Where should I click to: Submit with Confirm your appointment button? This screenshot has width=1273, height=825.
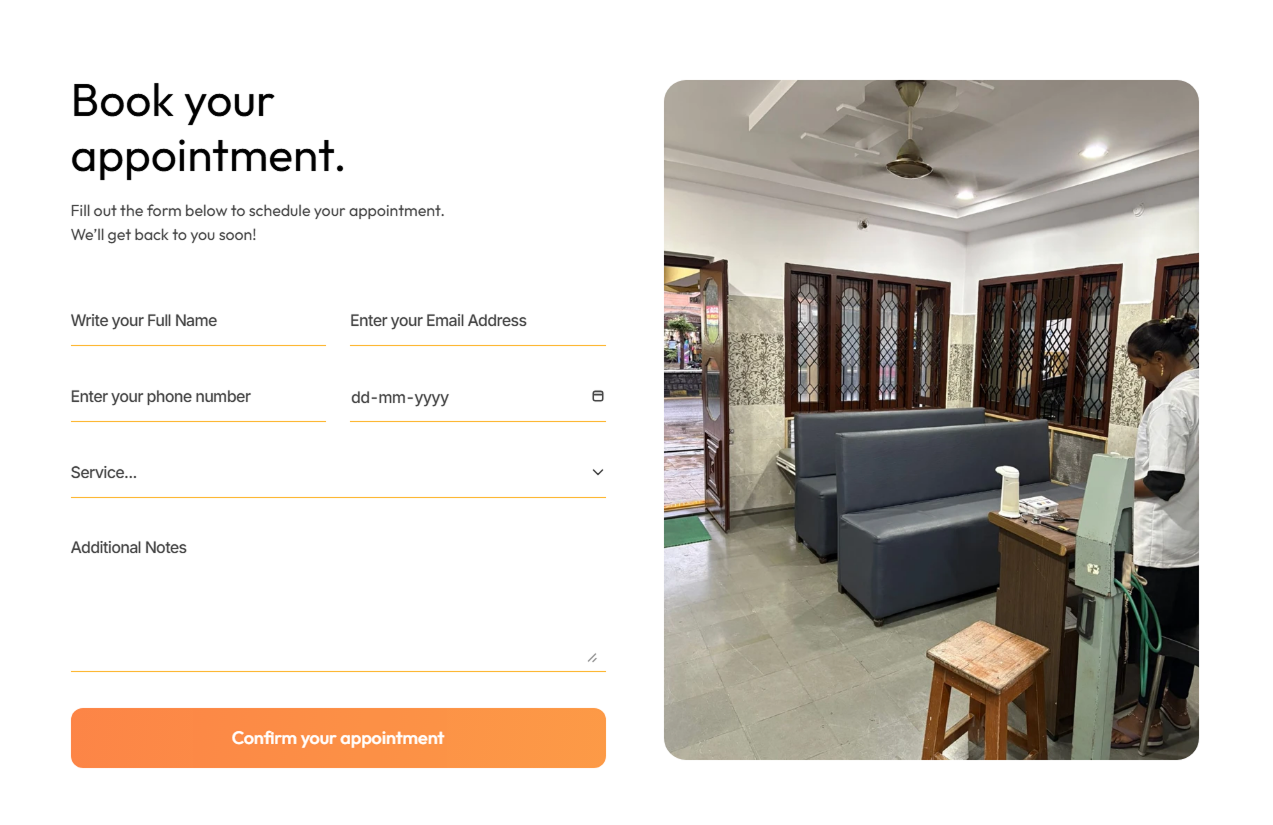pyautogui.click(x=338, y=738)
